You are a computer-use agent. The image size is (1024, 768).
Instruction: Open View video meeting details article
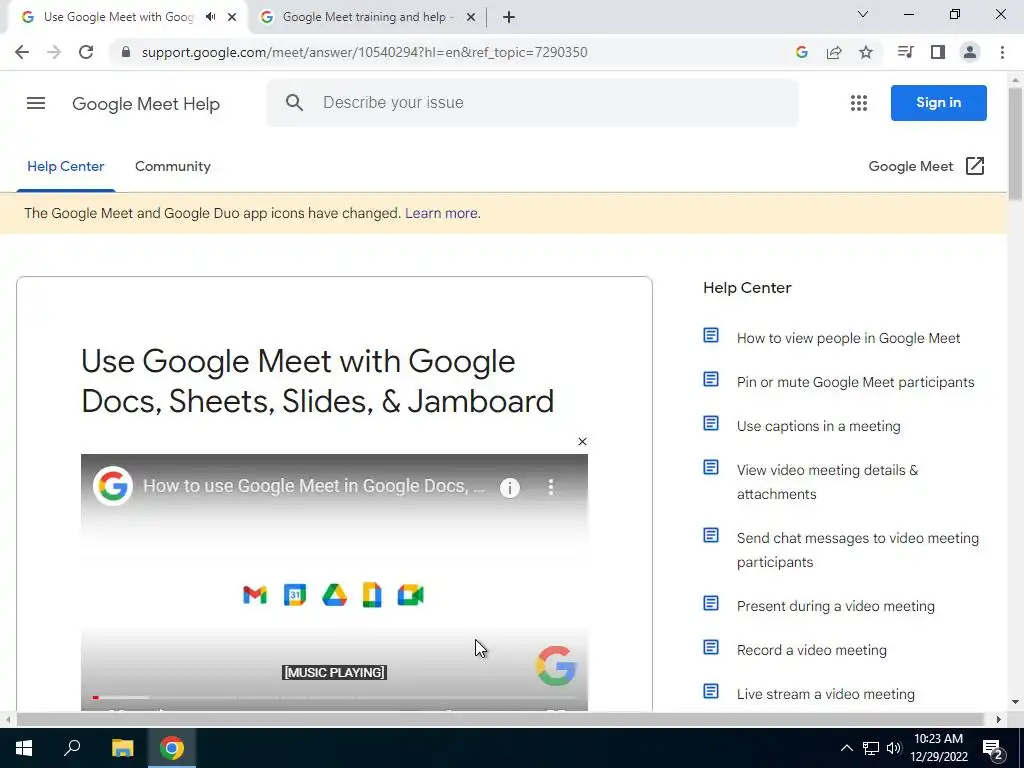pyautogui.click(x=827, y=482)
